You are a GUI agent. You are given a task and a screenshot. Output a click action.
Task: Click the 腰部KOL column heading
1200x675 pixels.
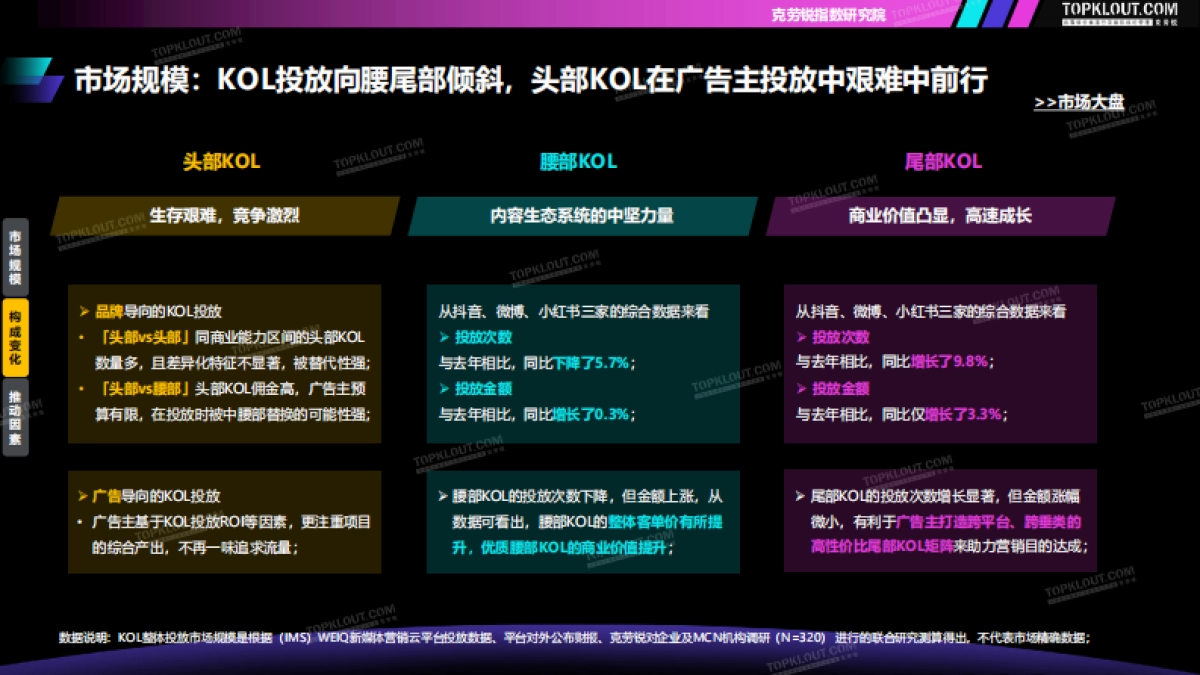(x=577, y=160)
